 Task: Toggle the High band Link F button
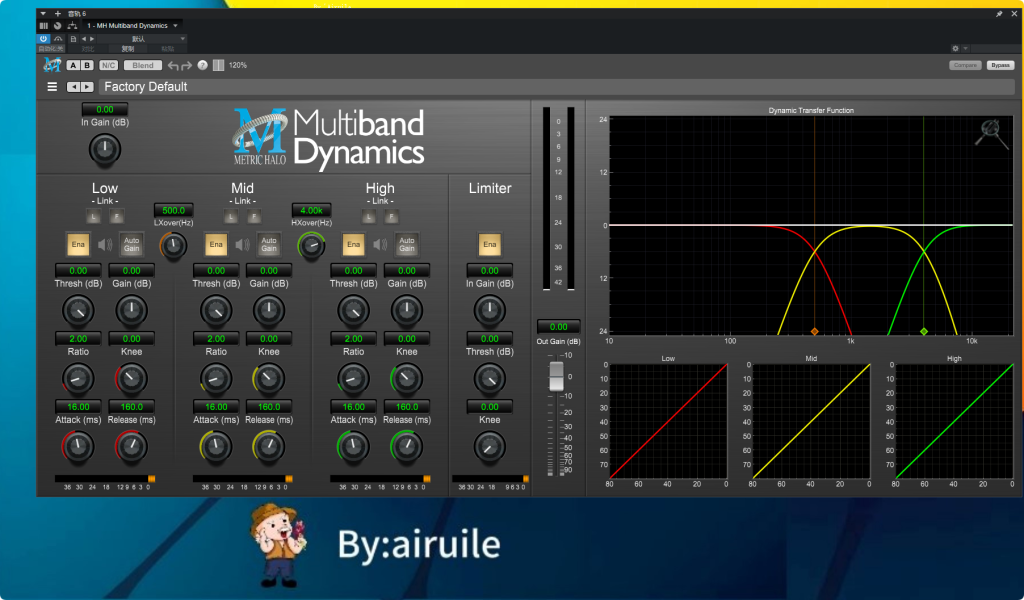[x=391, y=216]
